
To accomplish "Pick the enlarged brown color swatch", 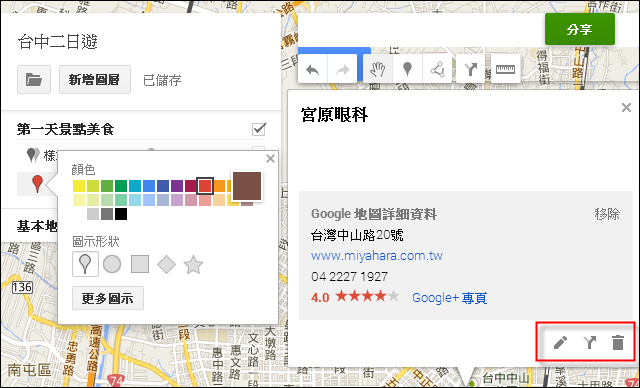I will [247, 186].
